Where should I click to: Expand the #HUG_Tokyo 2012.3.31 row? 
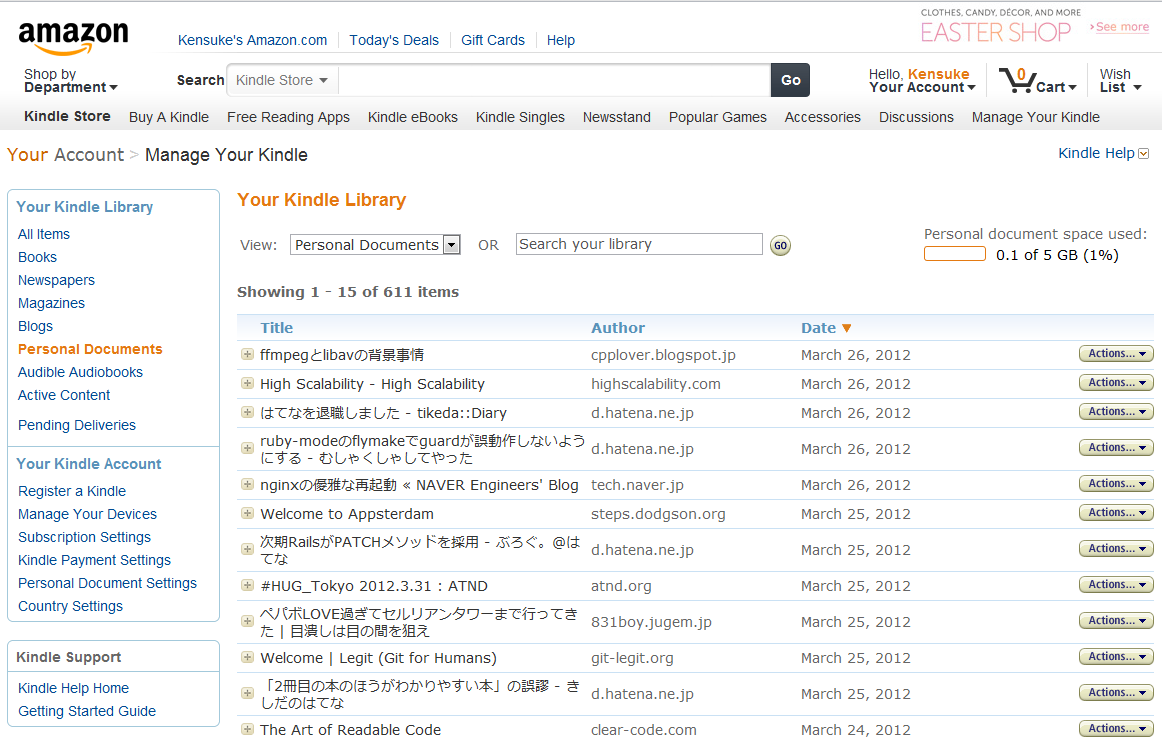tap(248, 585)
